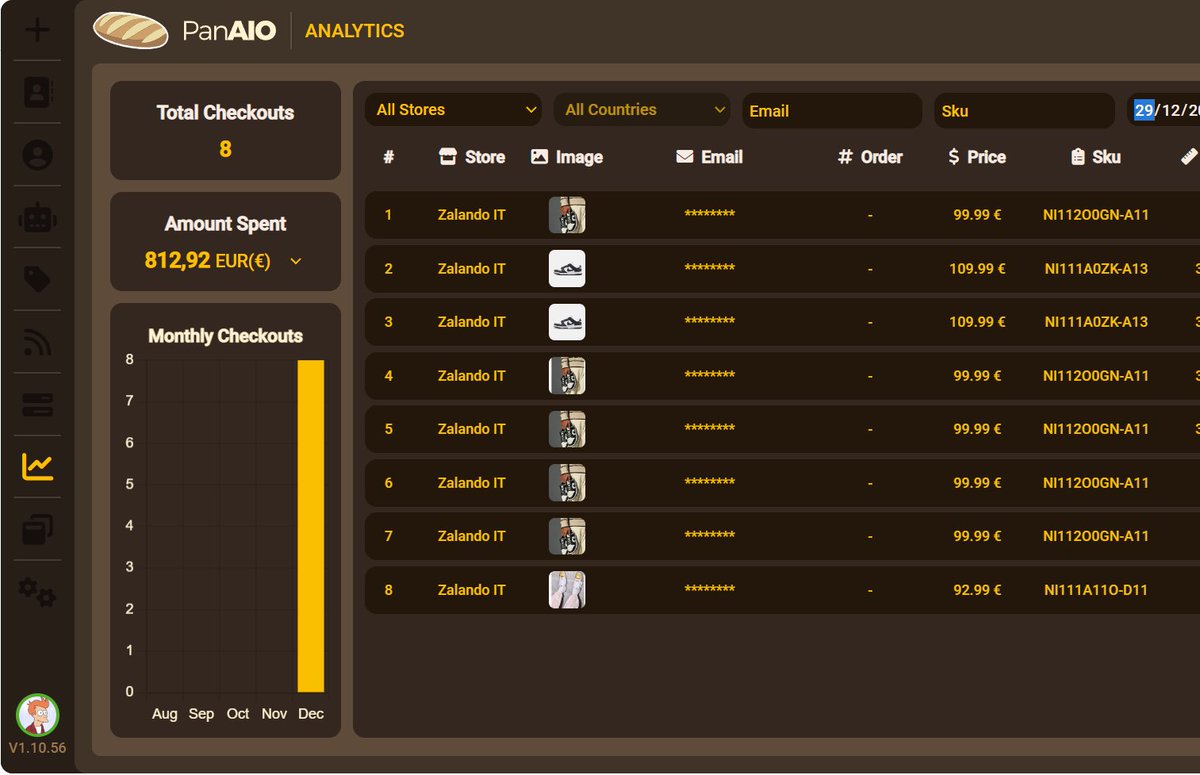
Task: Click Zalando IT in row 1
Action: click(x=472, y=215)
